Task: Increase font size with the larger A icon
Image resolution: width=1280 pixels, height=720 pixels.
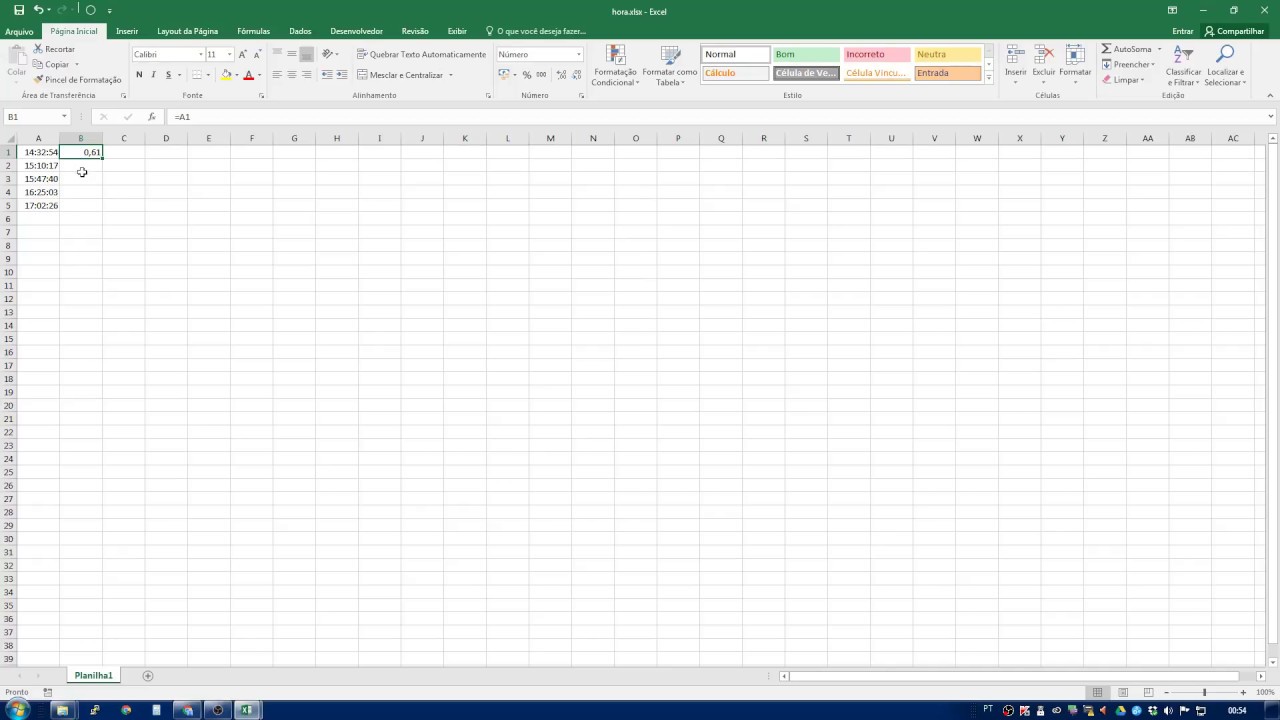Action: (242, 54)
